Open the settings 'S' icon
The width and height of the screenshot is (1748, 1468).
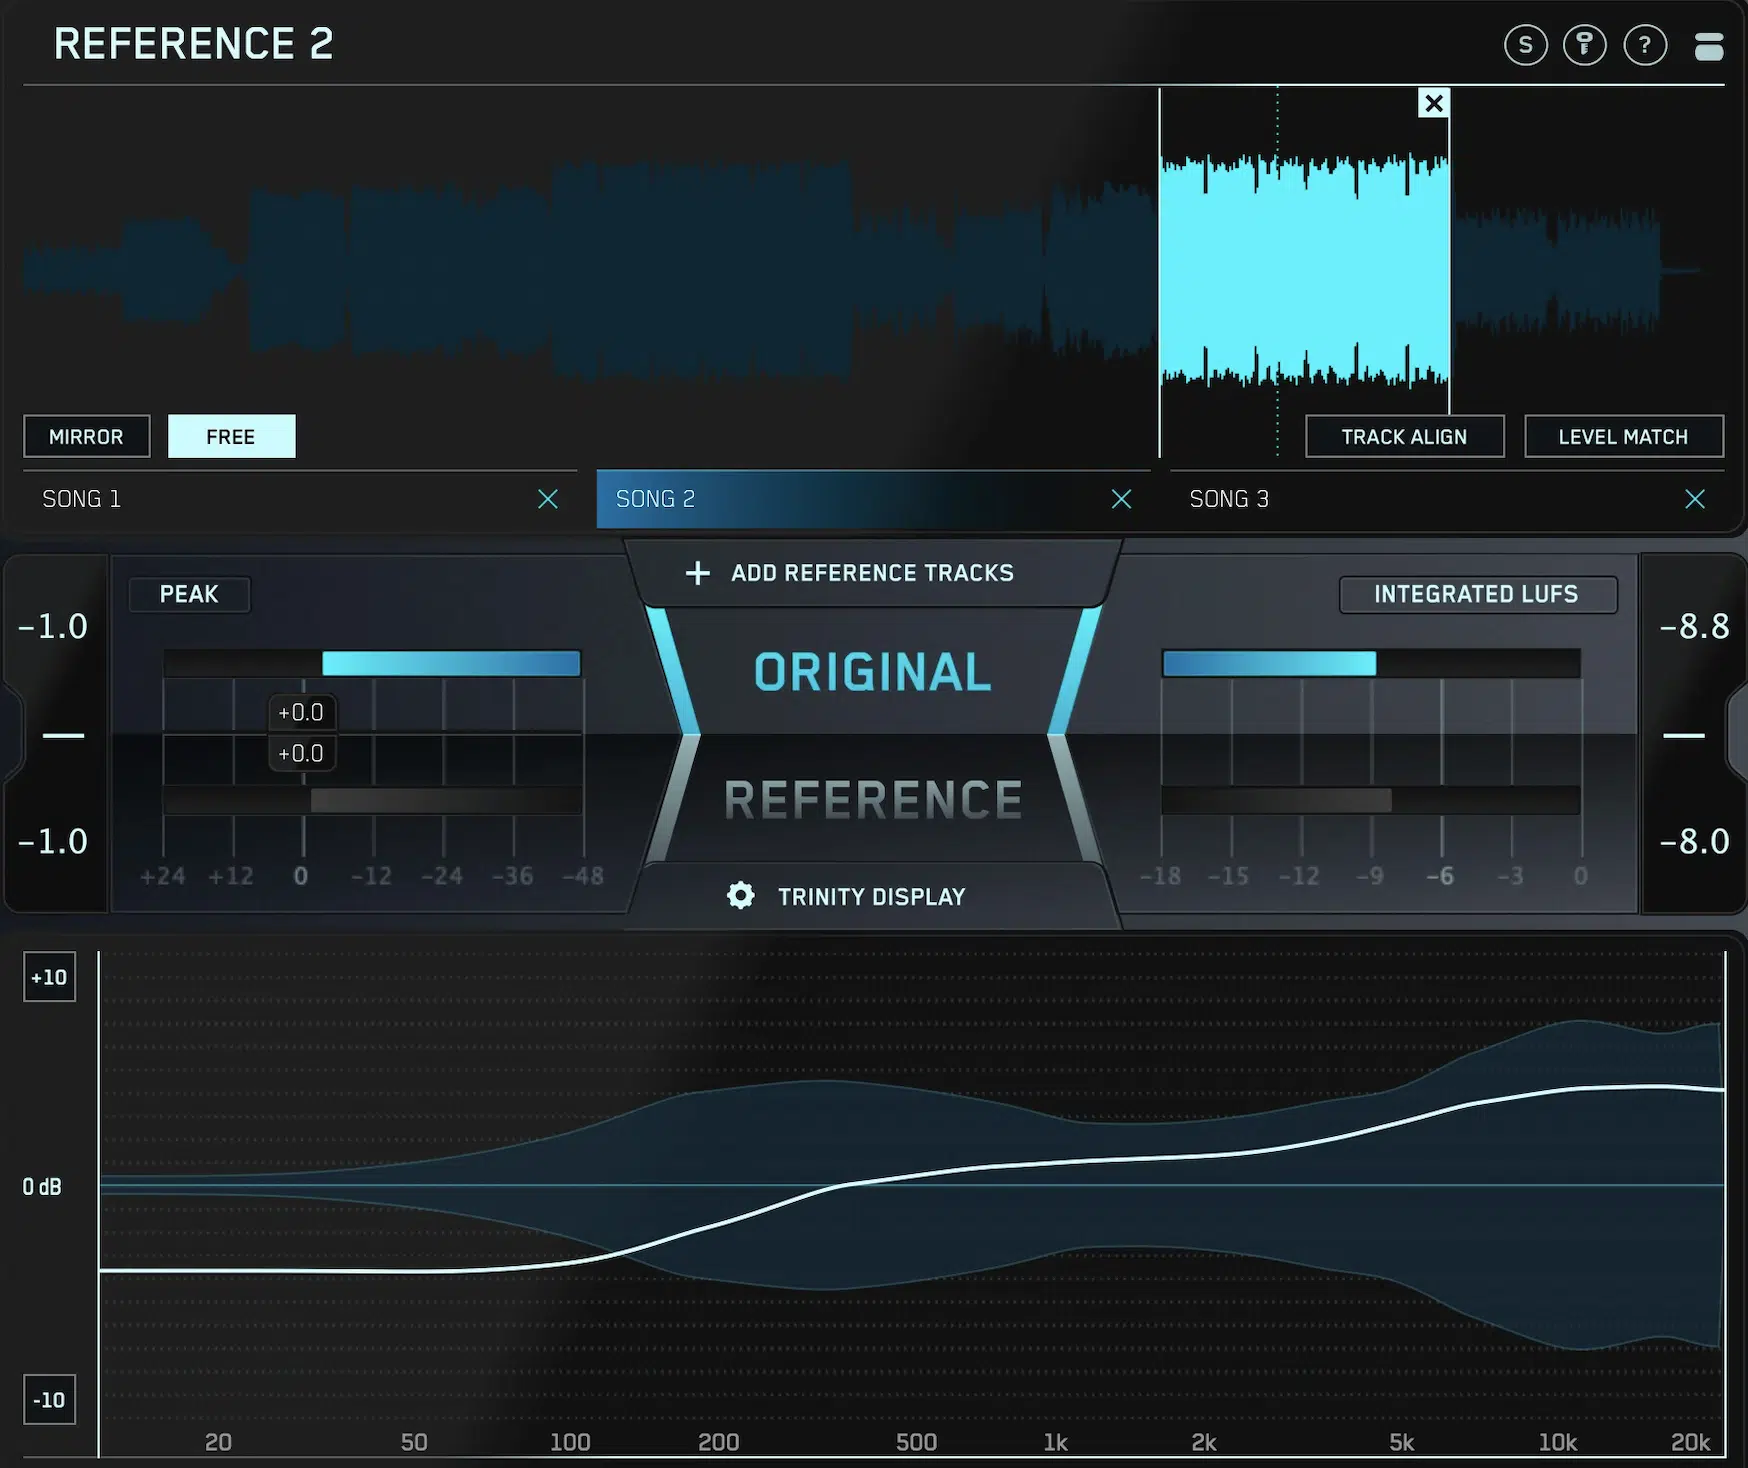(x=1525, y=45)
